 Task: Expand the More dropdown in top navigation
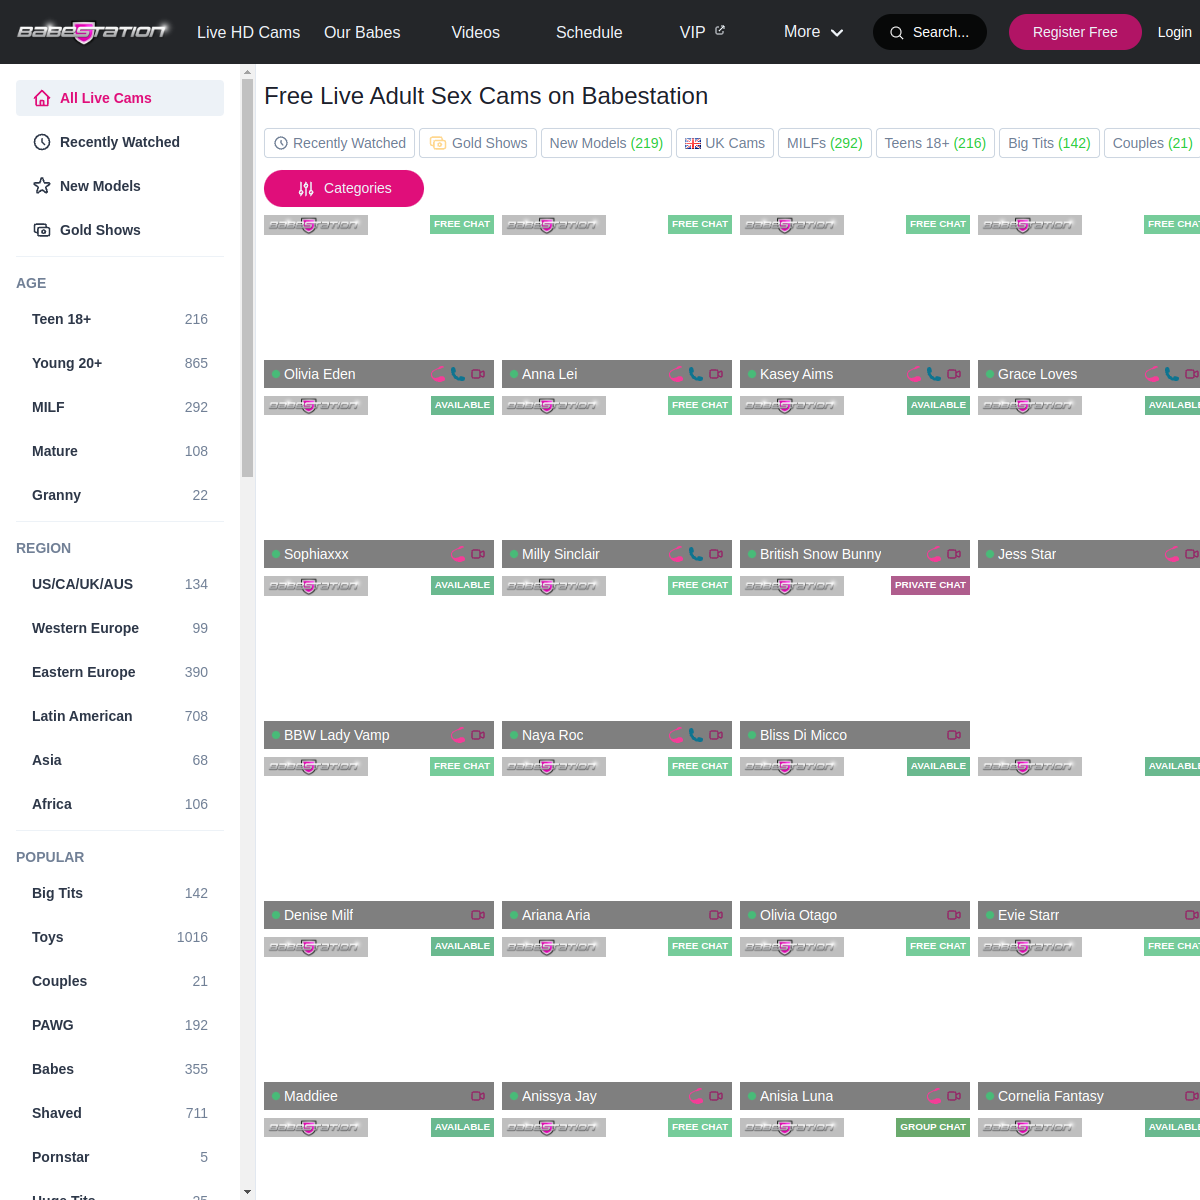pos(813,32)
